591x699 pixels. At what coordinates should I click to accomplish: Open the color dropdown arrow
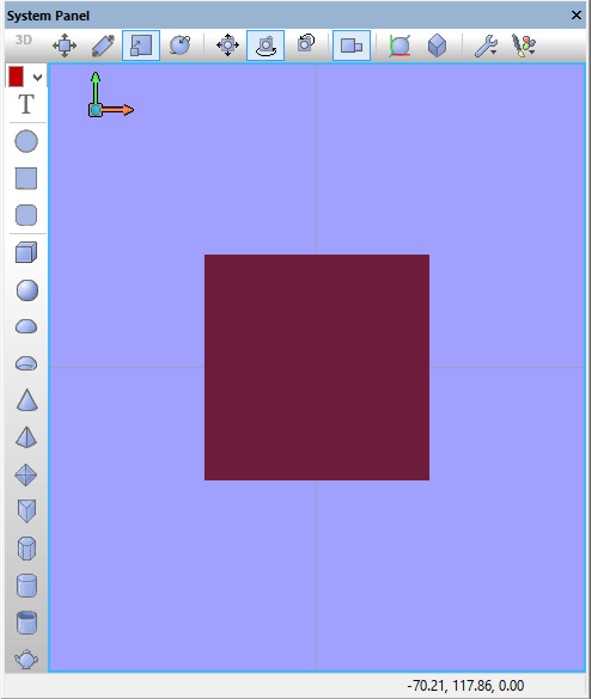coord(38,78)
